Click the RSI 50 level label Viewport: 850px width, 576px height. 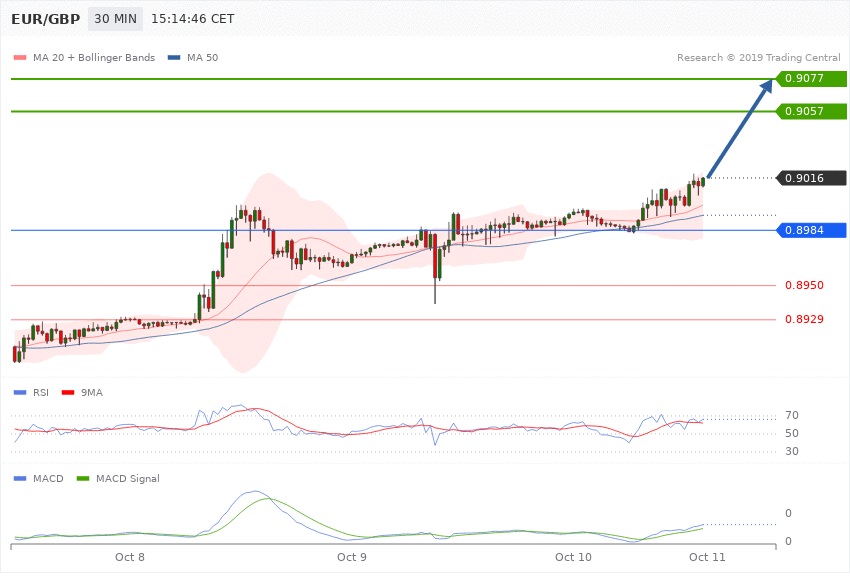791,433
